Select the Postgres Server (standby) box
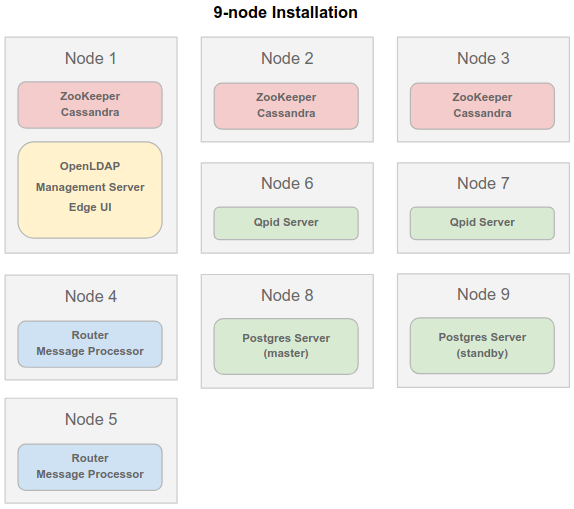This screenshot has width=574, height=509. [482, 345]
